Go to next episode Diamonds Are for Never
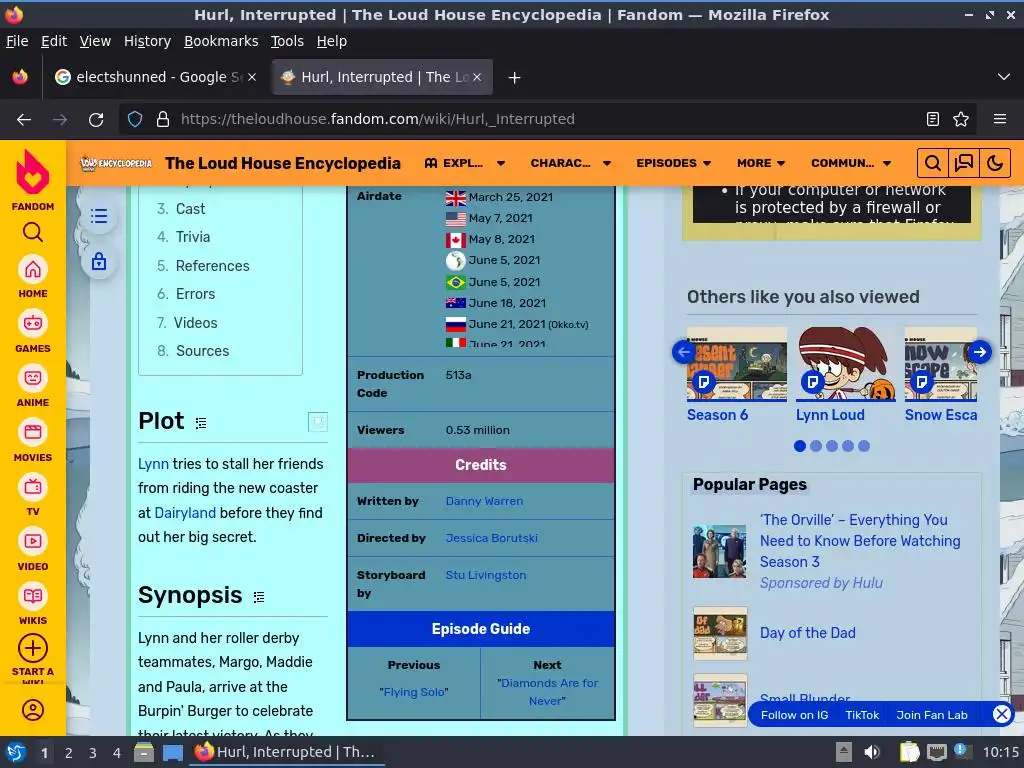This screenshot has width=1024, height=768. [x=547, y=692]
